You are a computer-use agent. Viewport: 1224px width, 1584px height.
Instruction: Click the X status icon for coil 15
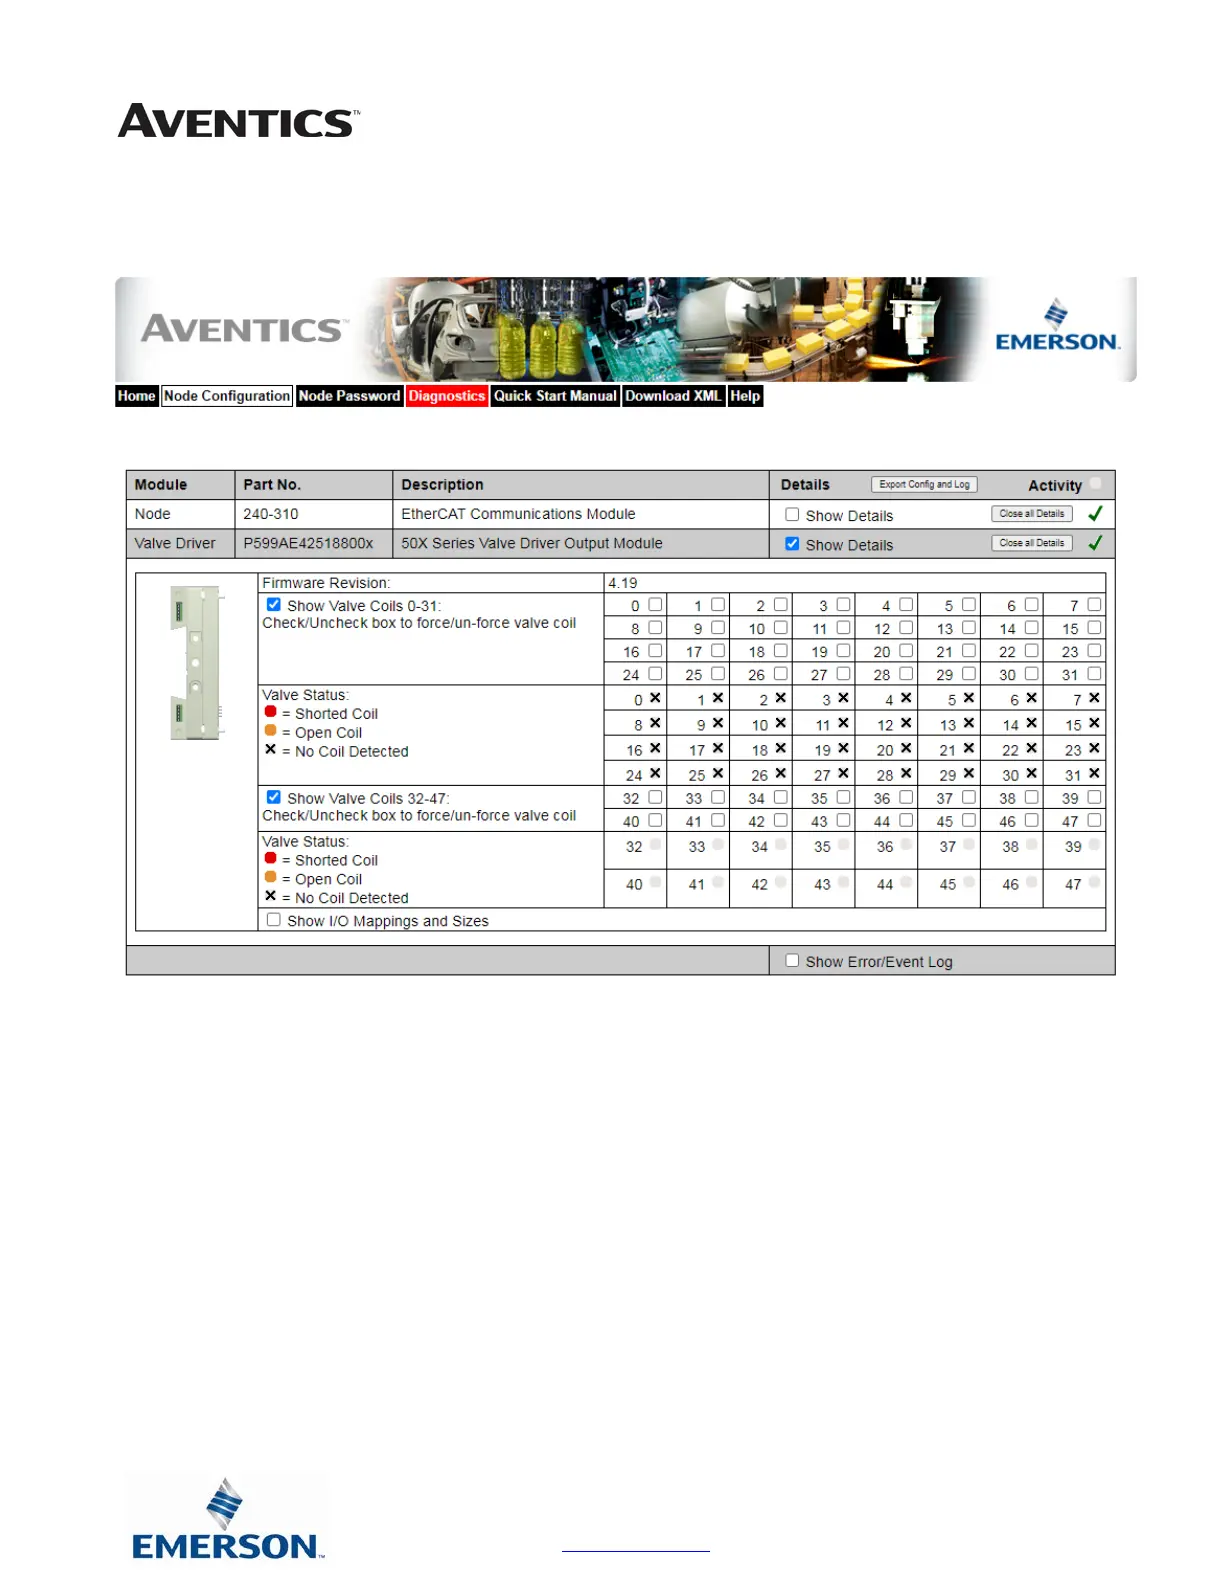1094,723
